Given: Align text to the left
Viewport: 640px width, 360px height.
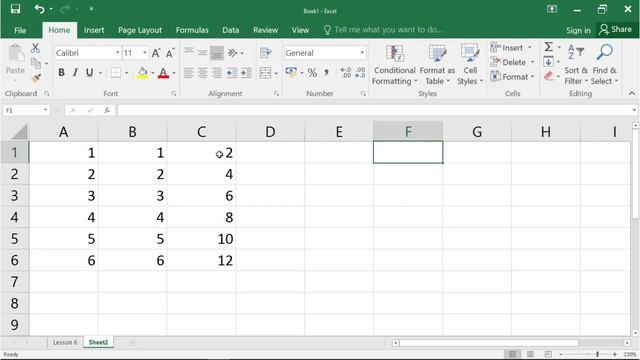Looking at the screenshot, I should pos(189,73).
